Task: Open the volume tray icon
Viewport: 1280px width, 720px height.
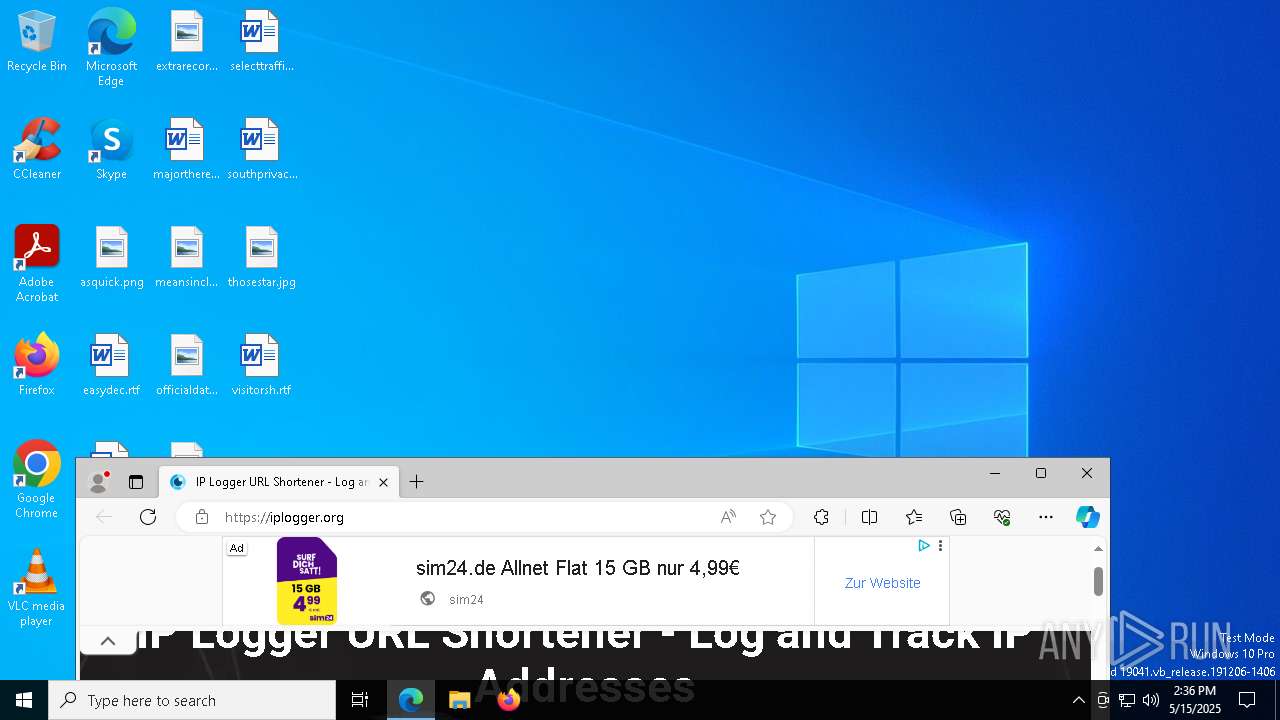Action: pos(1151,700)
